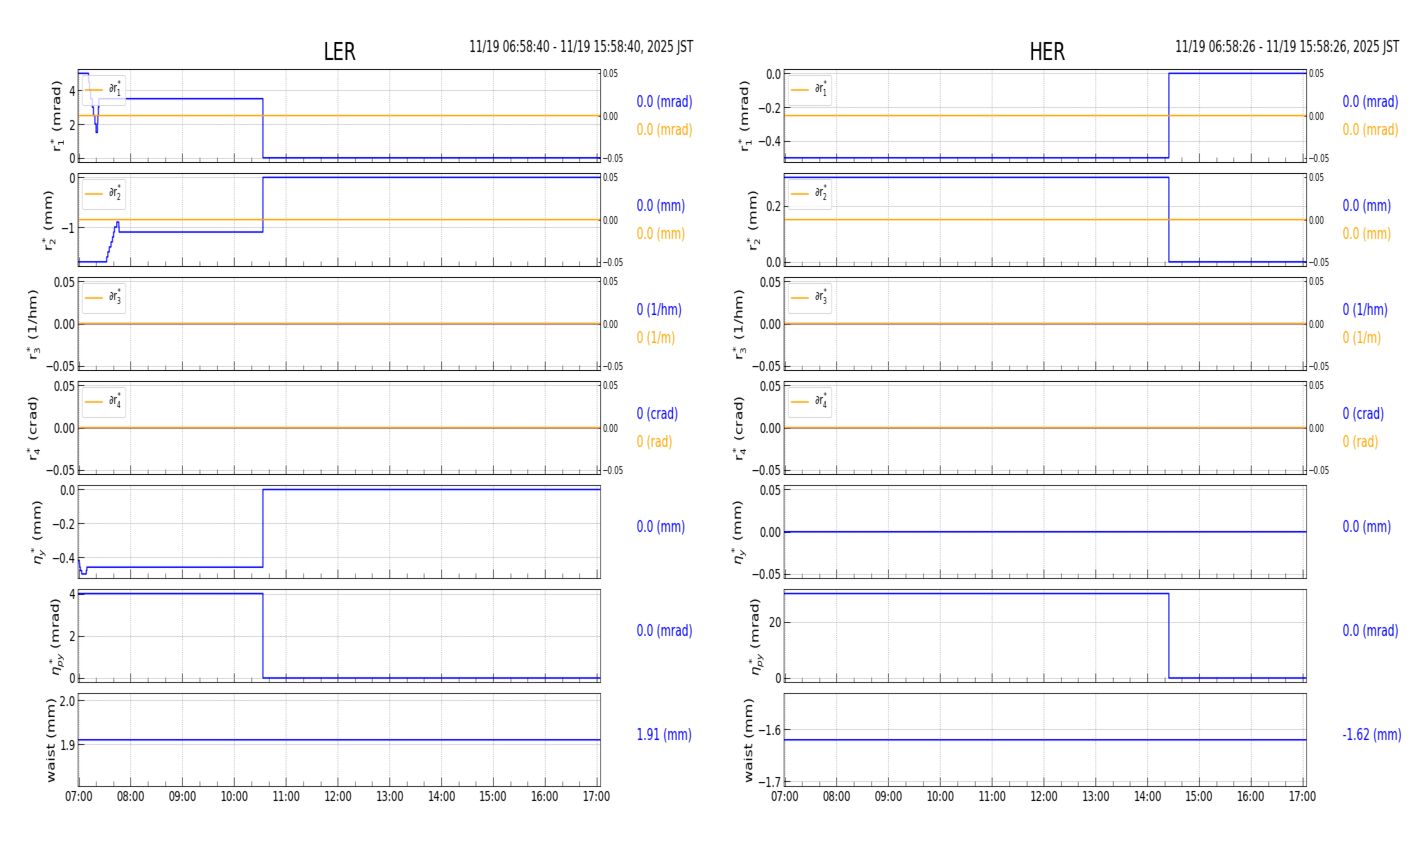Click the 17:00 tick on the LER time axis
The height and width of the screenshot is (864, 1412).
pos(597,797)
